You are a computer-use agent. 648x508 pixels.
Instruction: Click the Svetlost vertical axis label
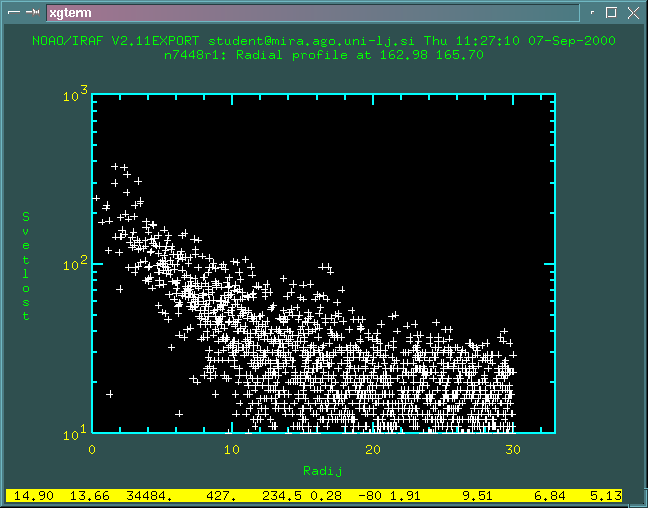(26, 266)
